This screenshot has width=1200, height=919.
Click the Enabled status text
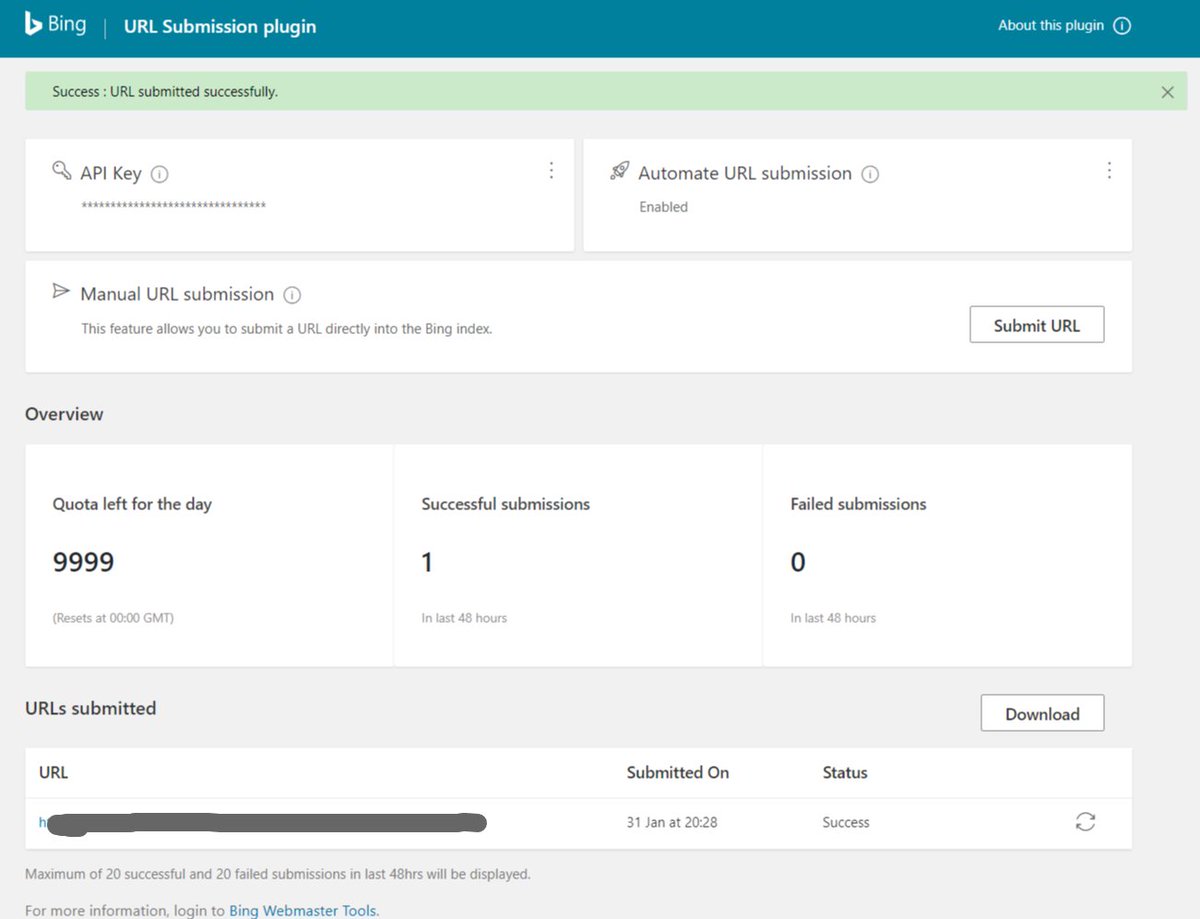pos(664,207)
